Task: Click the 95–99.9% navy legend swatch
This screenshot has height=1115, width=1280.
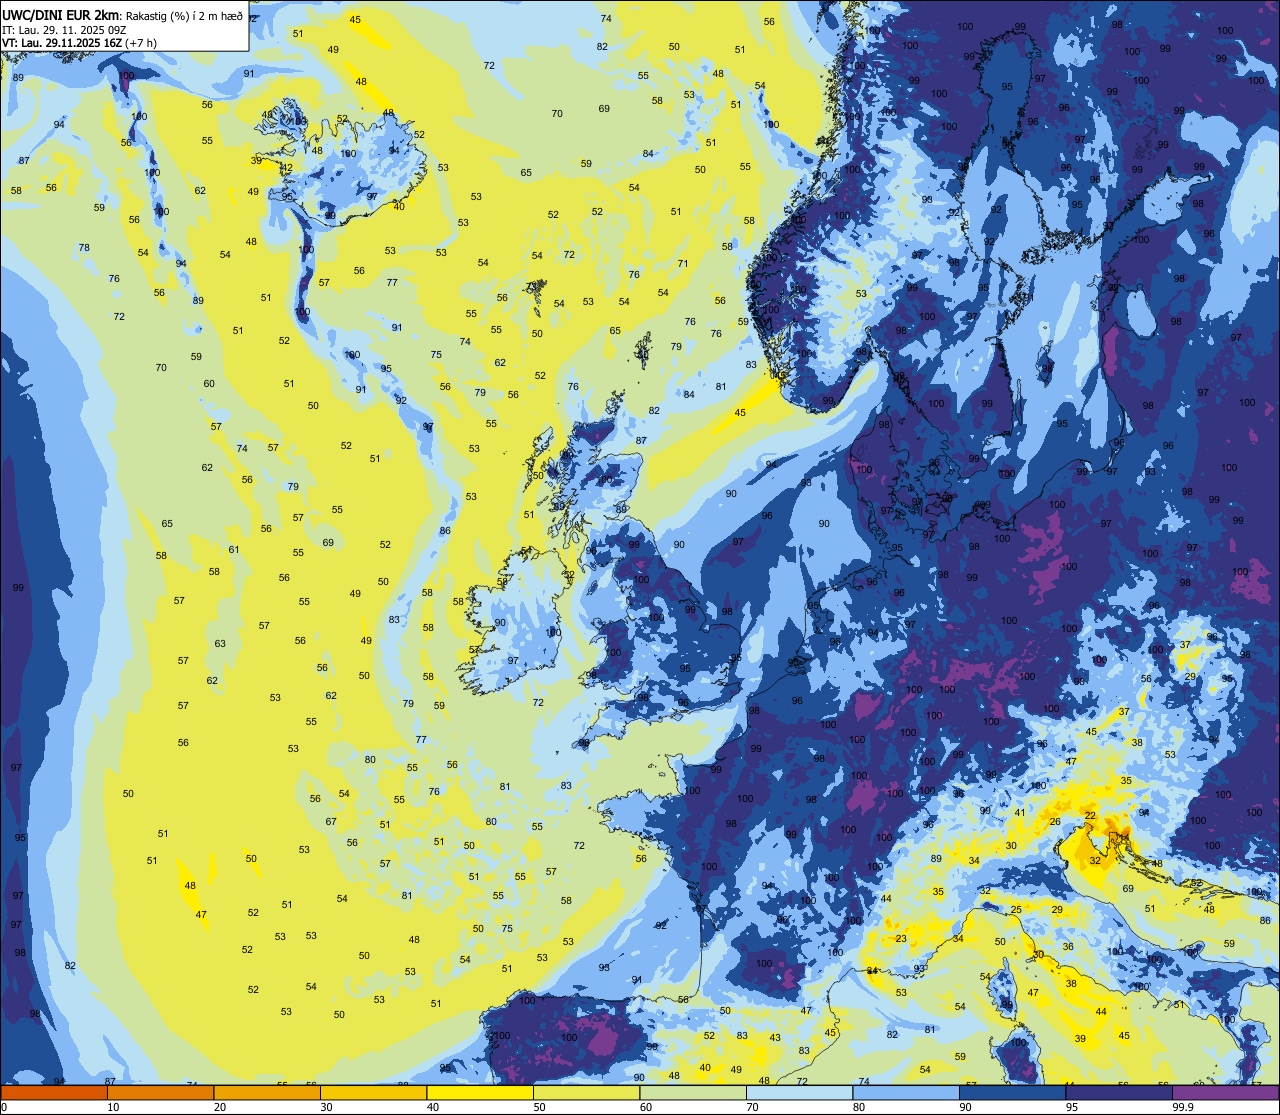Action: (x=1120, y=1093)
